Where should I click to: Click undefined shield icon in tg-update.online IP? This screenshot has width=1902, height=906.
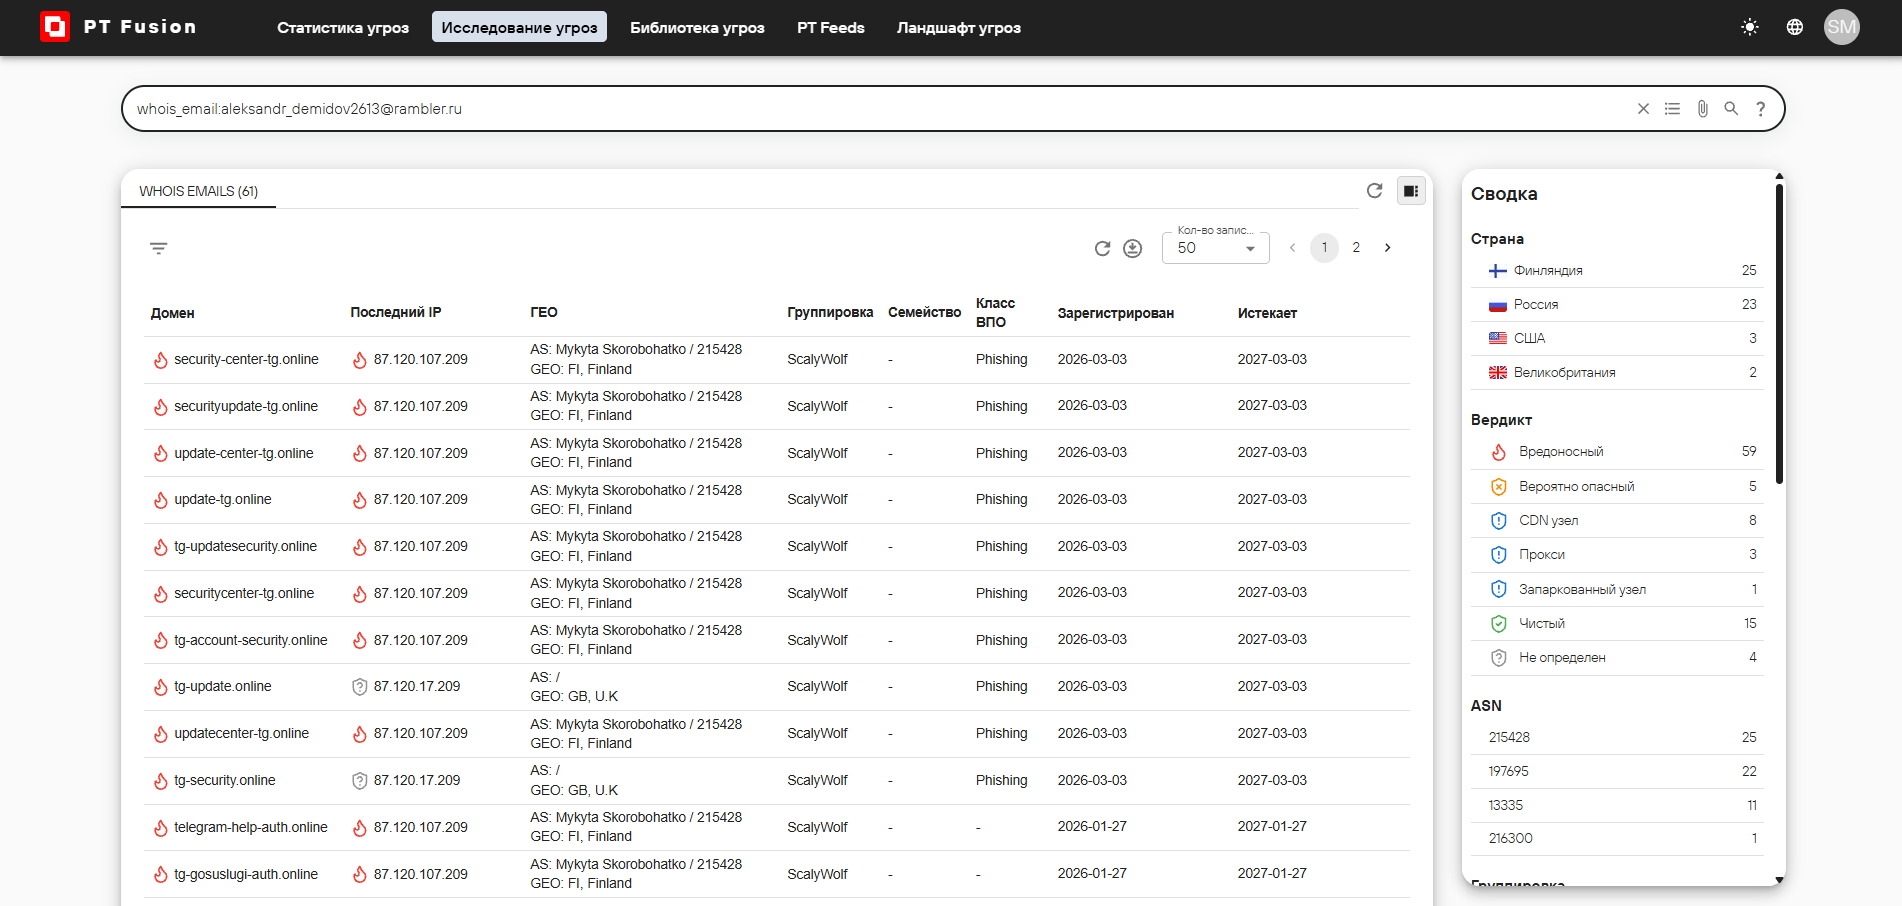coord(360,687)
